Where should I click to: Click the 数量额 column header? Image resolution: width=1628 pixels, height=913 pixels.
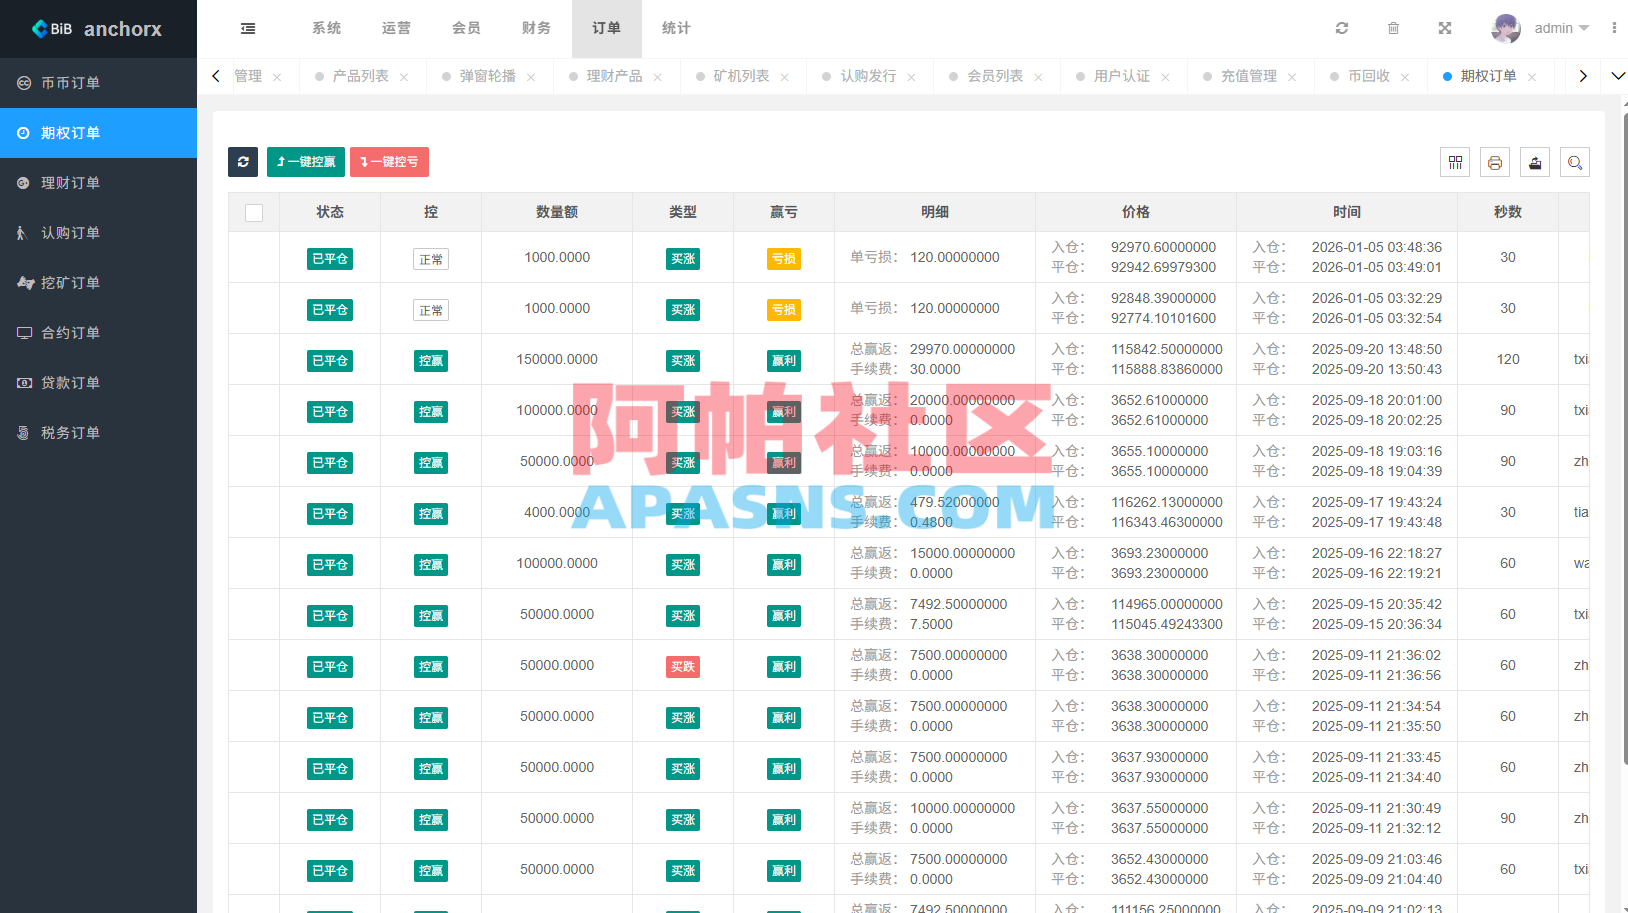[557, 212]
